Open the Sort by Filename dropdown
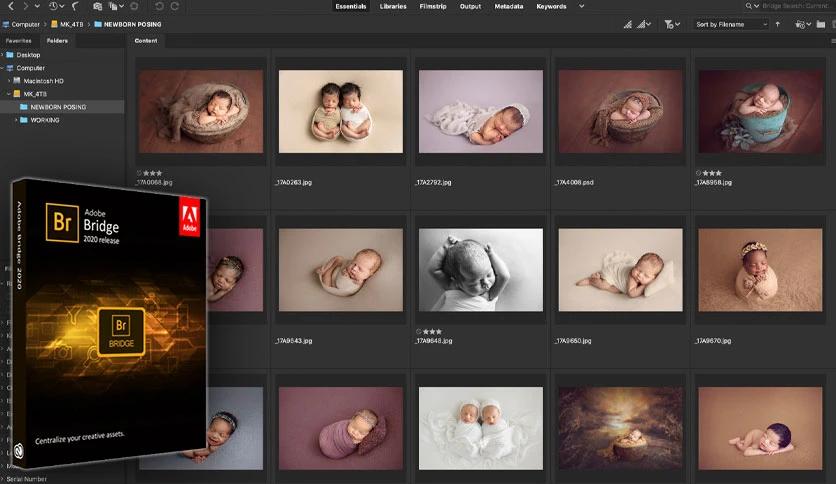This screenshot has height=484, width=836. (x=731, y=25)
